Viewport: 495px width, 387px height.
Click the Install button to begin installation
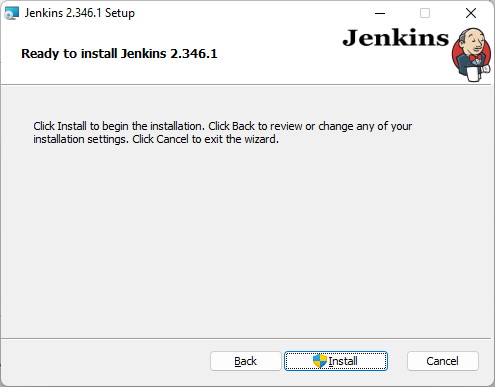point(336,361)
